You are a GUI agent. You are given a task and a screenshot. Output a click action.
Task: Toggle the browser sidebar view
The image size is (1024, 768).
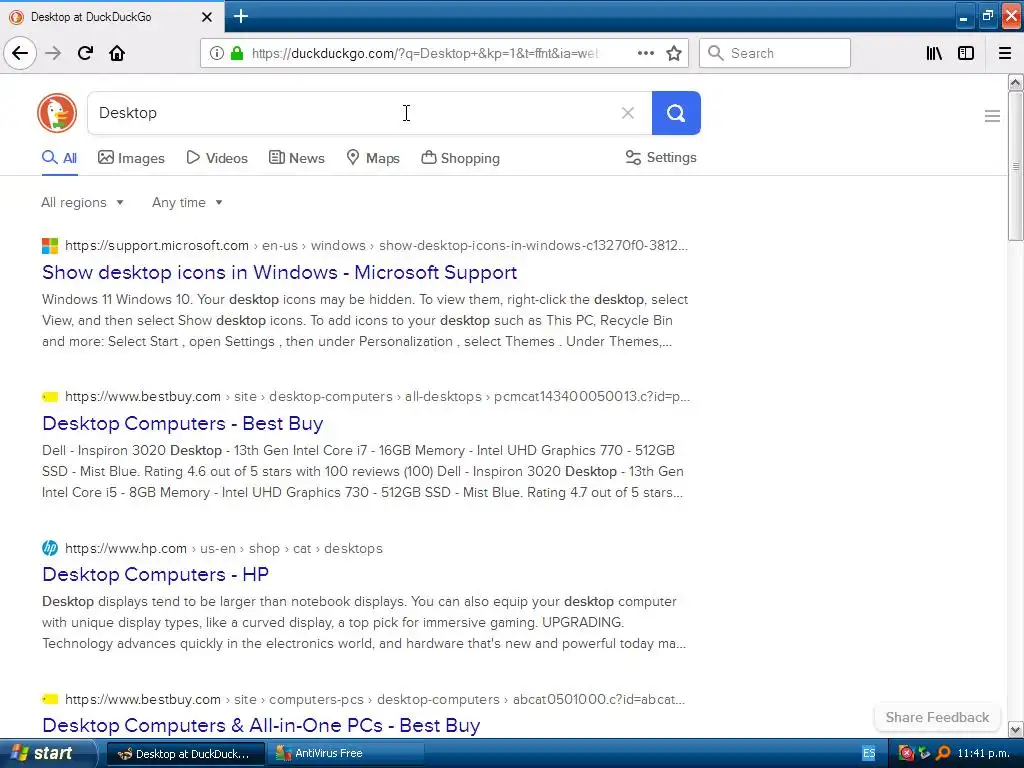pos(966,53)
